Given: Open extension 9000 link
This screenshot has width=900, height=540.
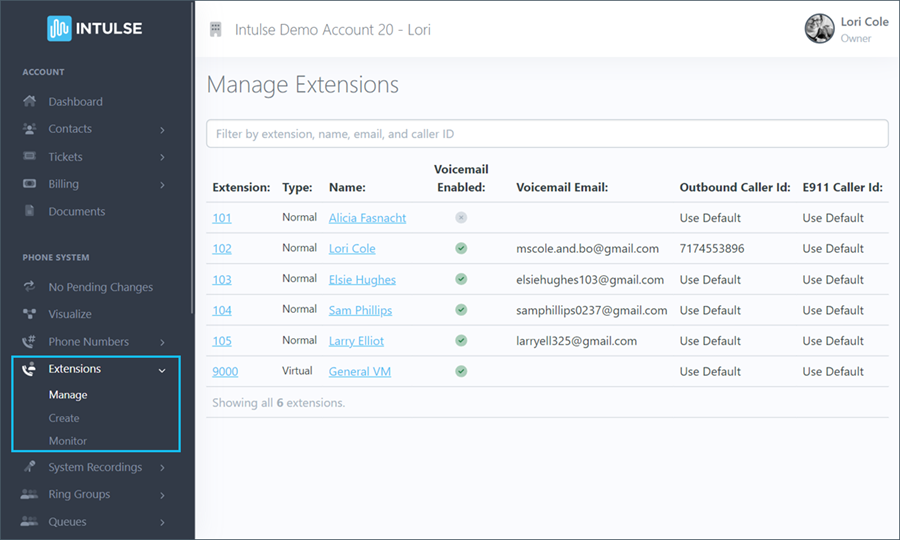Looking at the screenshot, I should [x=225, y=371].
